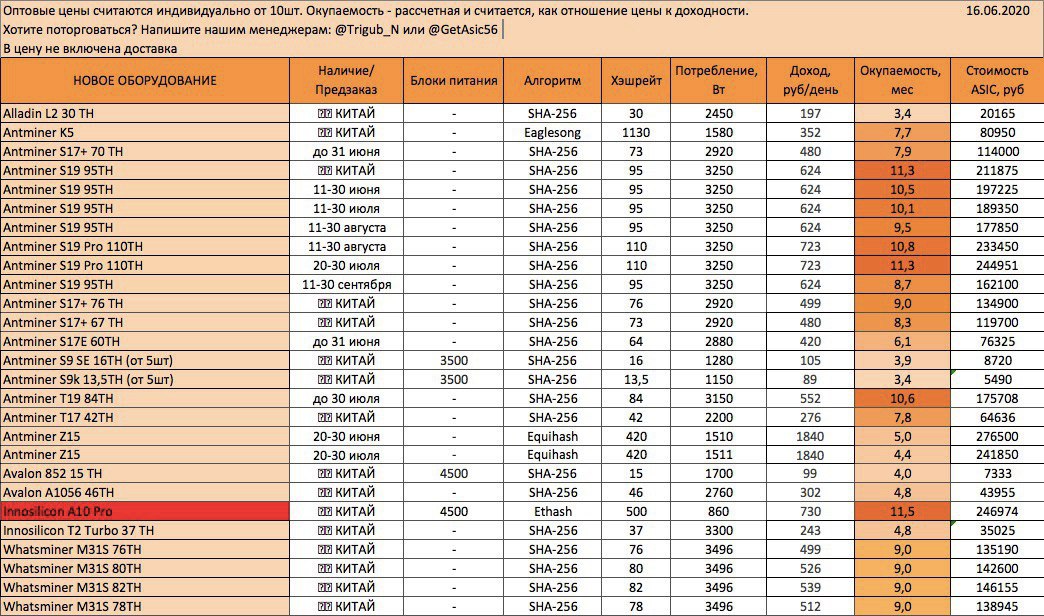
Task: Click the income cell "730"
Action: 810,511
